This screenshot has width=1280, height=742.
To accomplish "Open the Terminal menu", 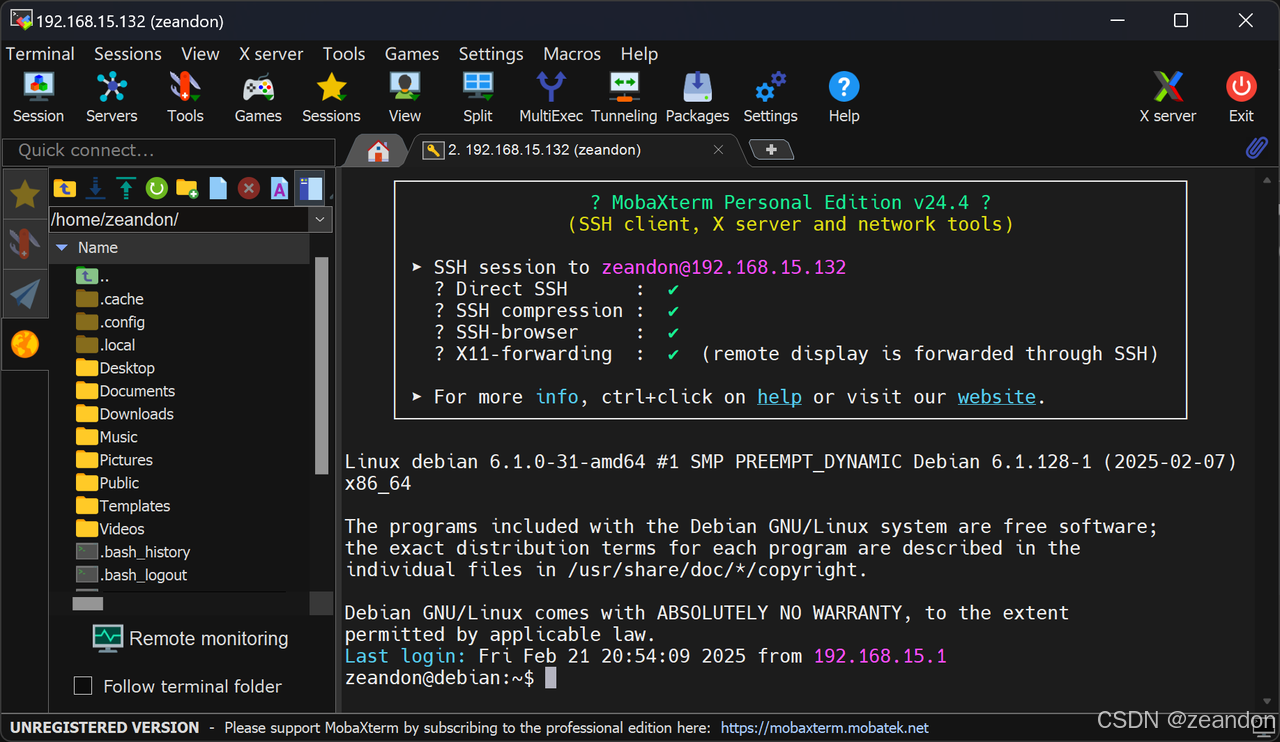I will tap(40, 54).
